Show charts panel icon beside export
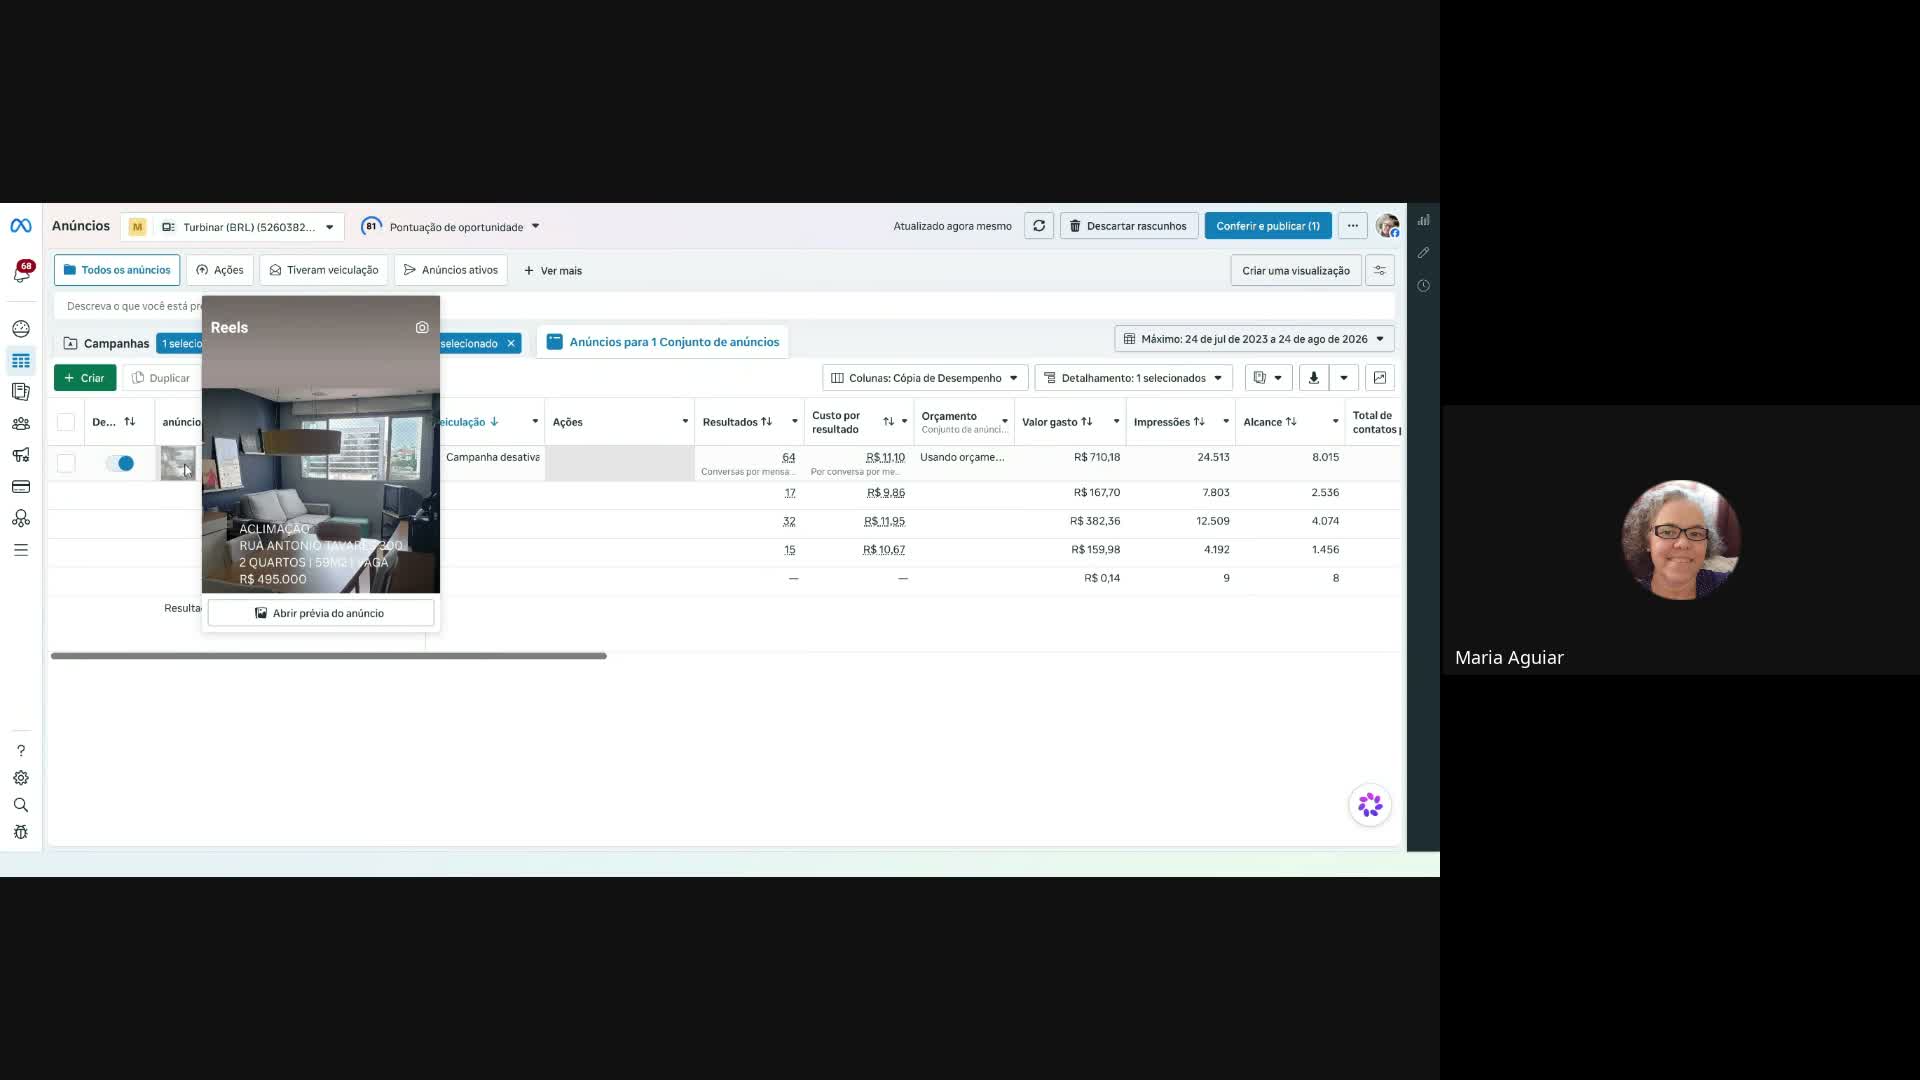This screenshot has height=1080, width=1920. click(1380, 378)
